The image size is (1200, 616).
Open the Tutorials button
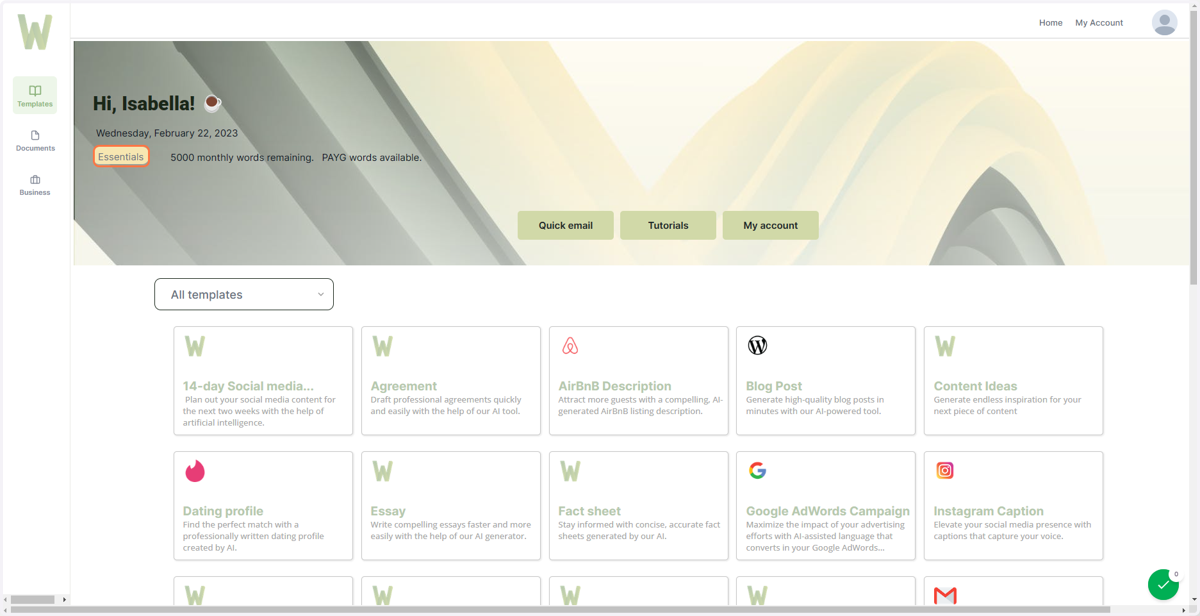click(x=668, y=225)
